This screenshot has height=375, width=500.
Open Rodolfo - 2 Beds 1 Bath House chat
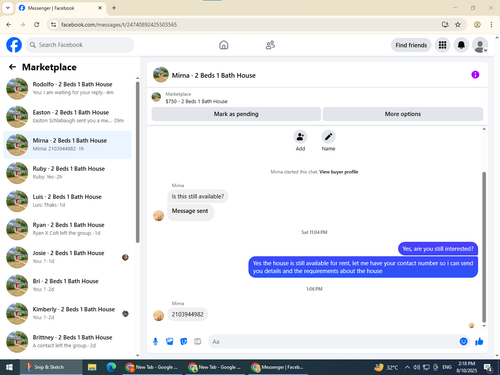(x=67, y=88)
